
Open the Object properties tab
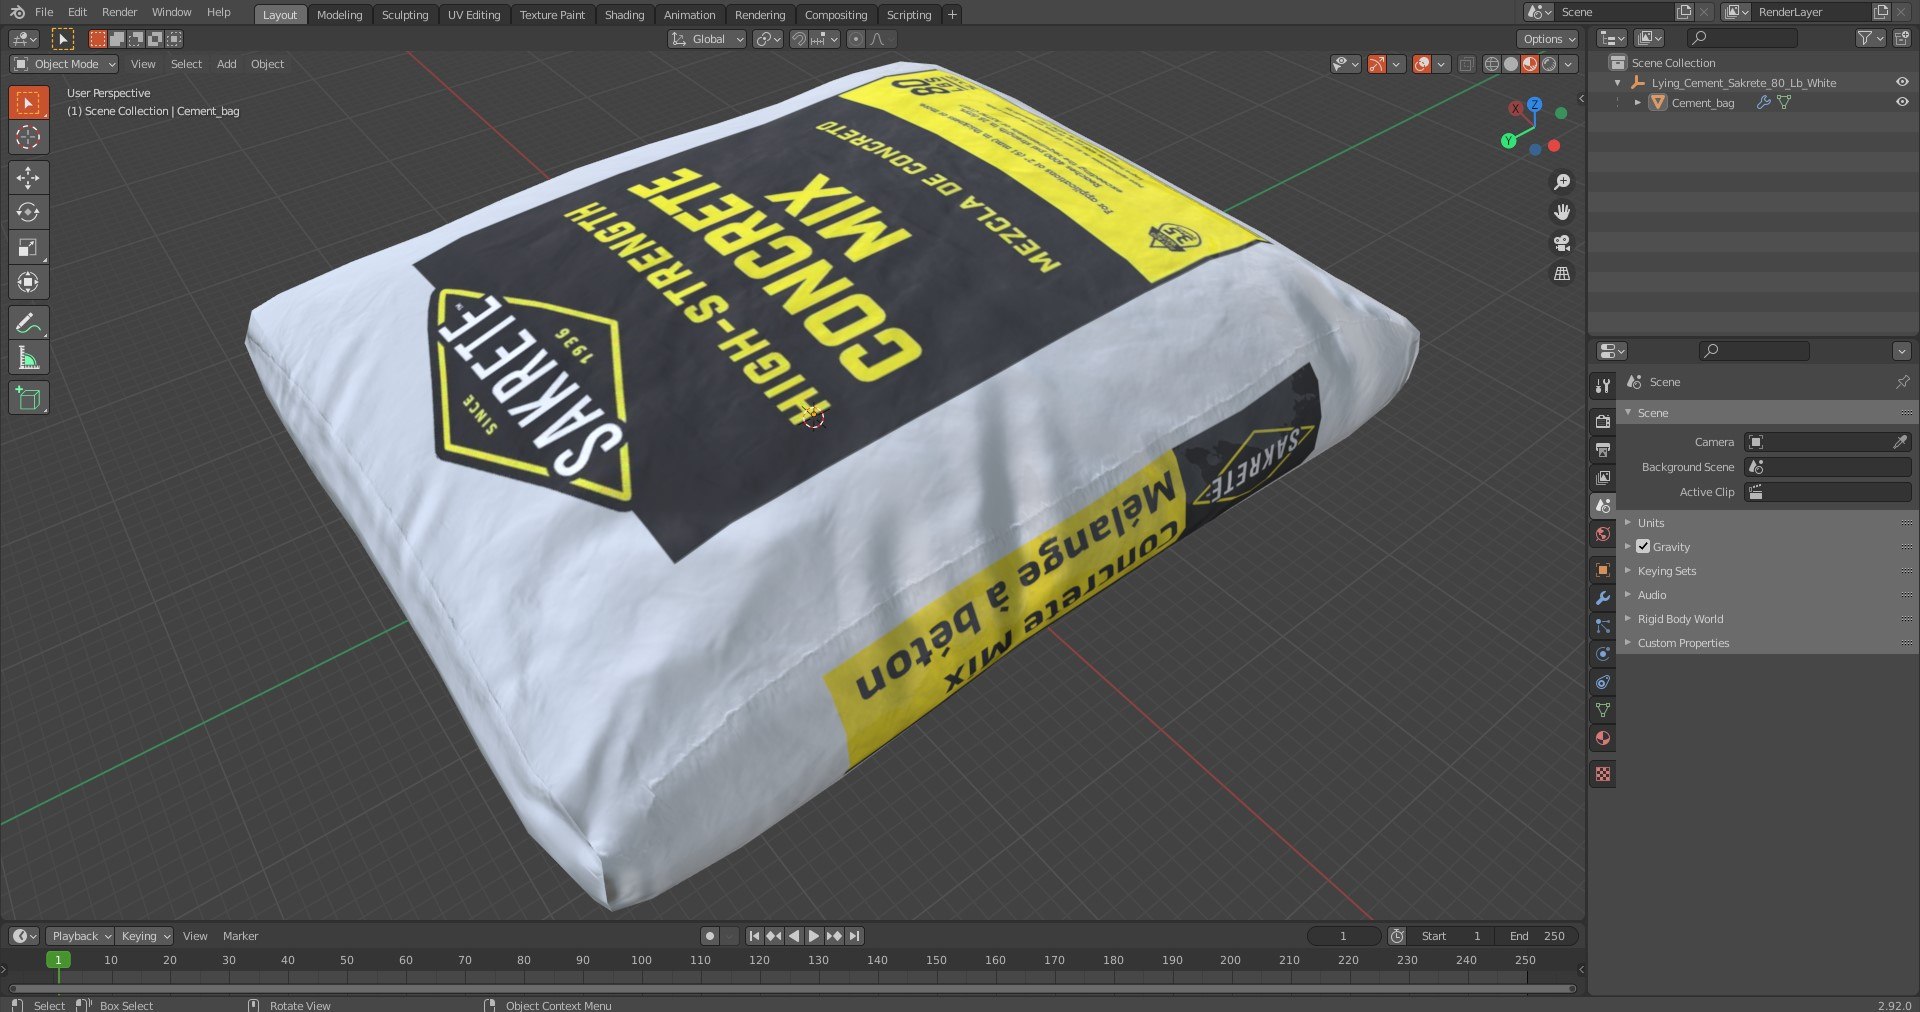[1603, 570]
